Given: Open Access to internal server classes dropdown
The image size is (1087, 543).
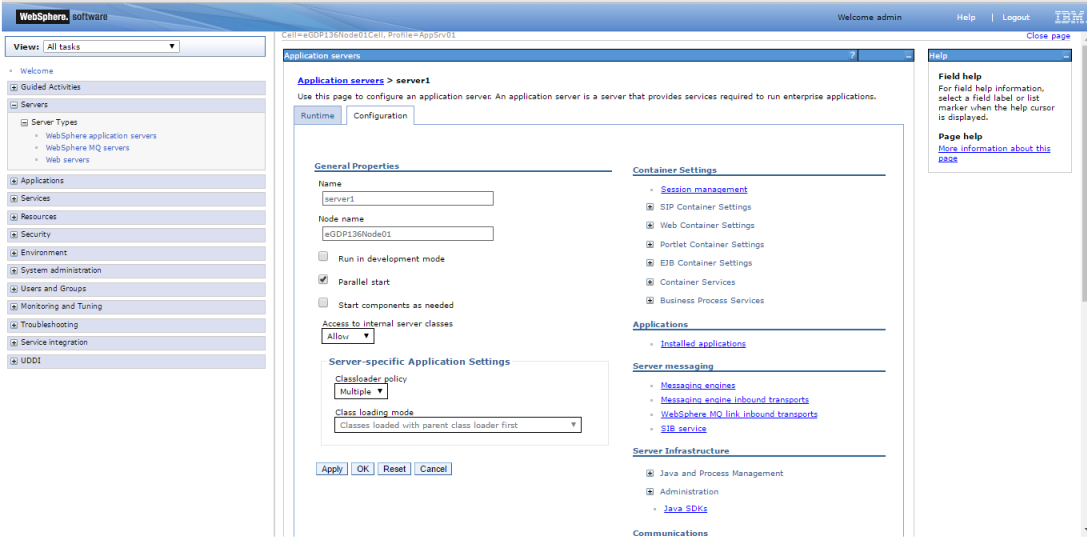Looking at the screenshot, I should [348, 336].
